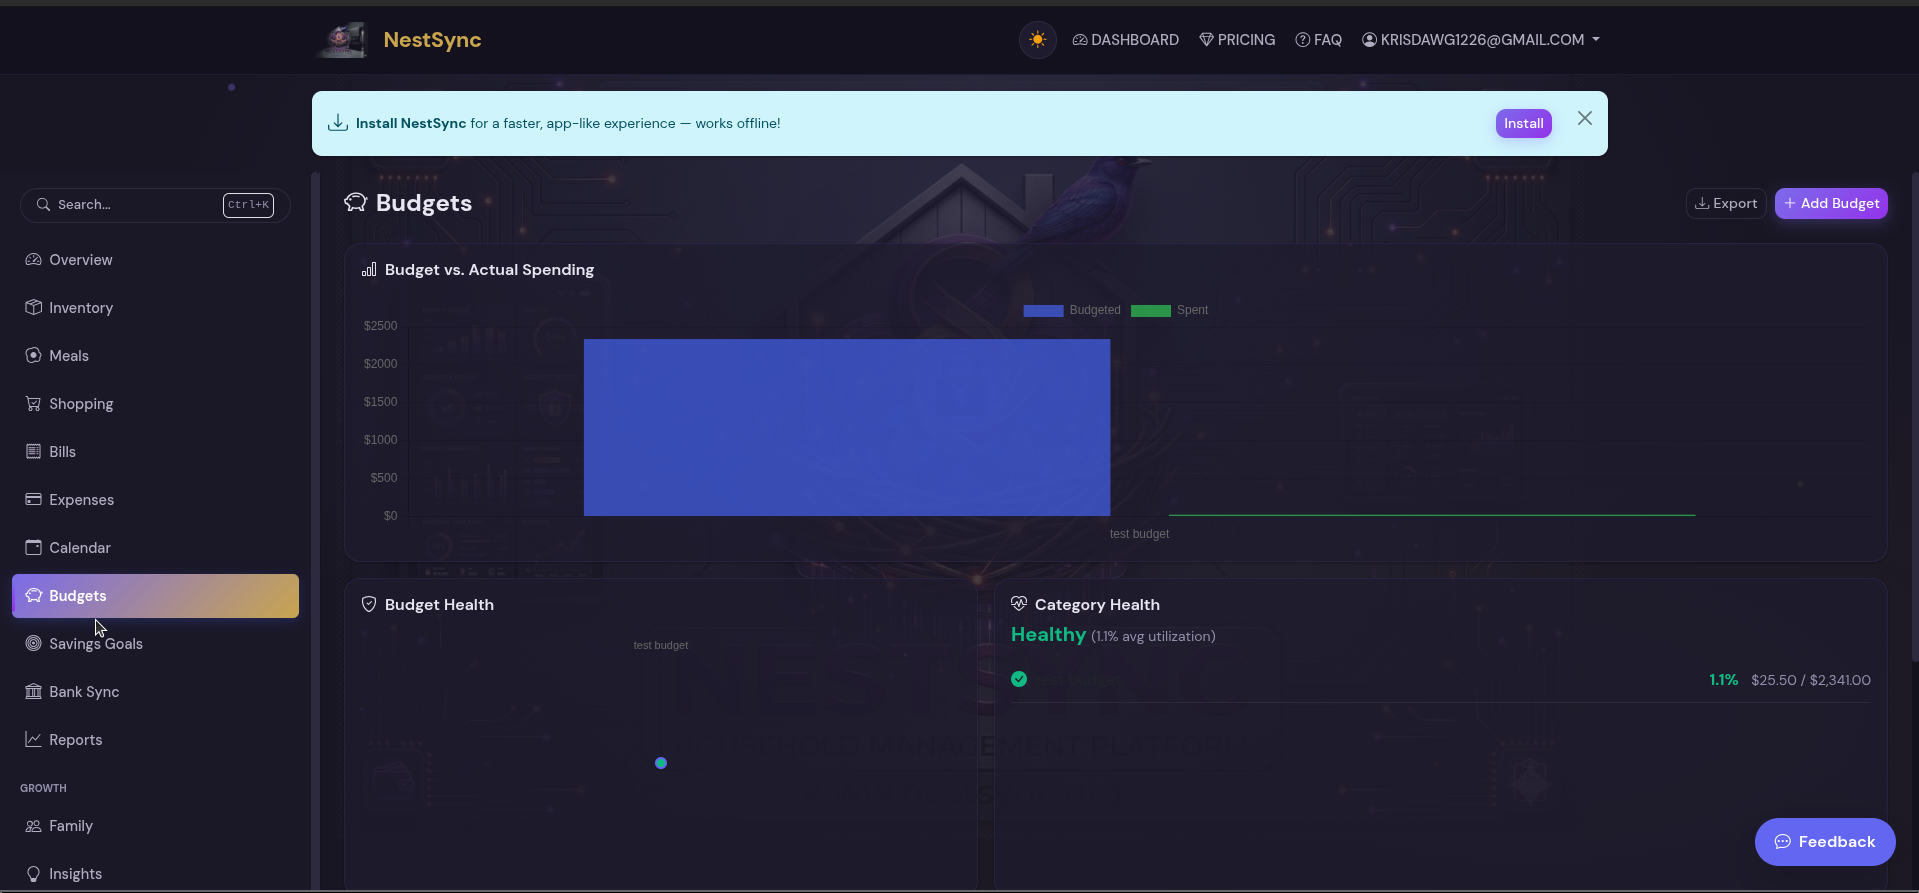Click the Add Budget button
Image resolution: width=1919 pixels, height=893 pixels.
[x=1831, y=203]
